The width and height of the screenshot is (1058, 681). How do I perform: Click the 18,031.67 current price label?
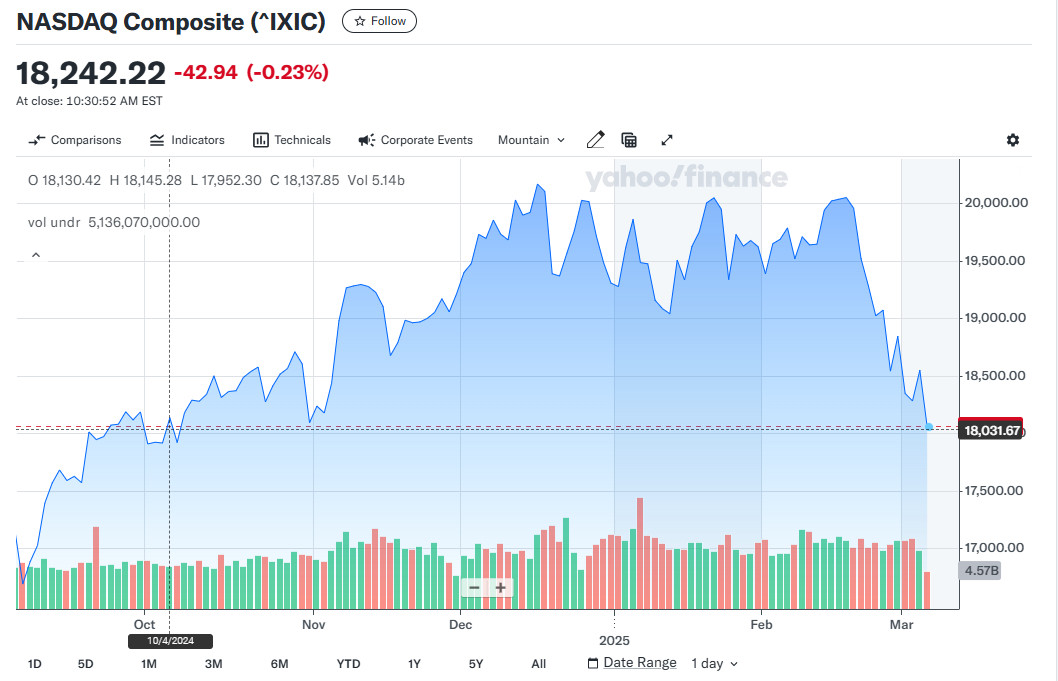[991, 431]
